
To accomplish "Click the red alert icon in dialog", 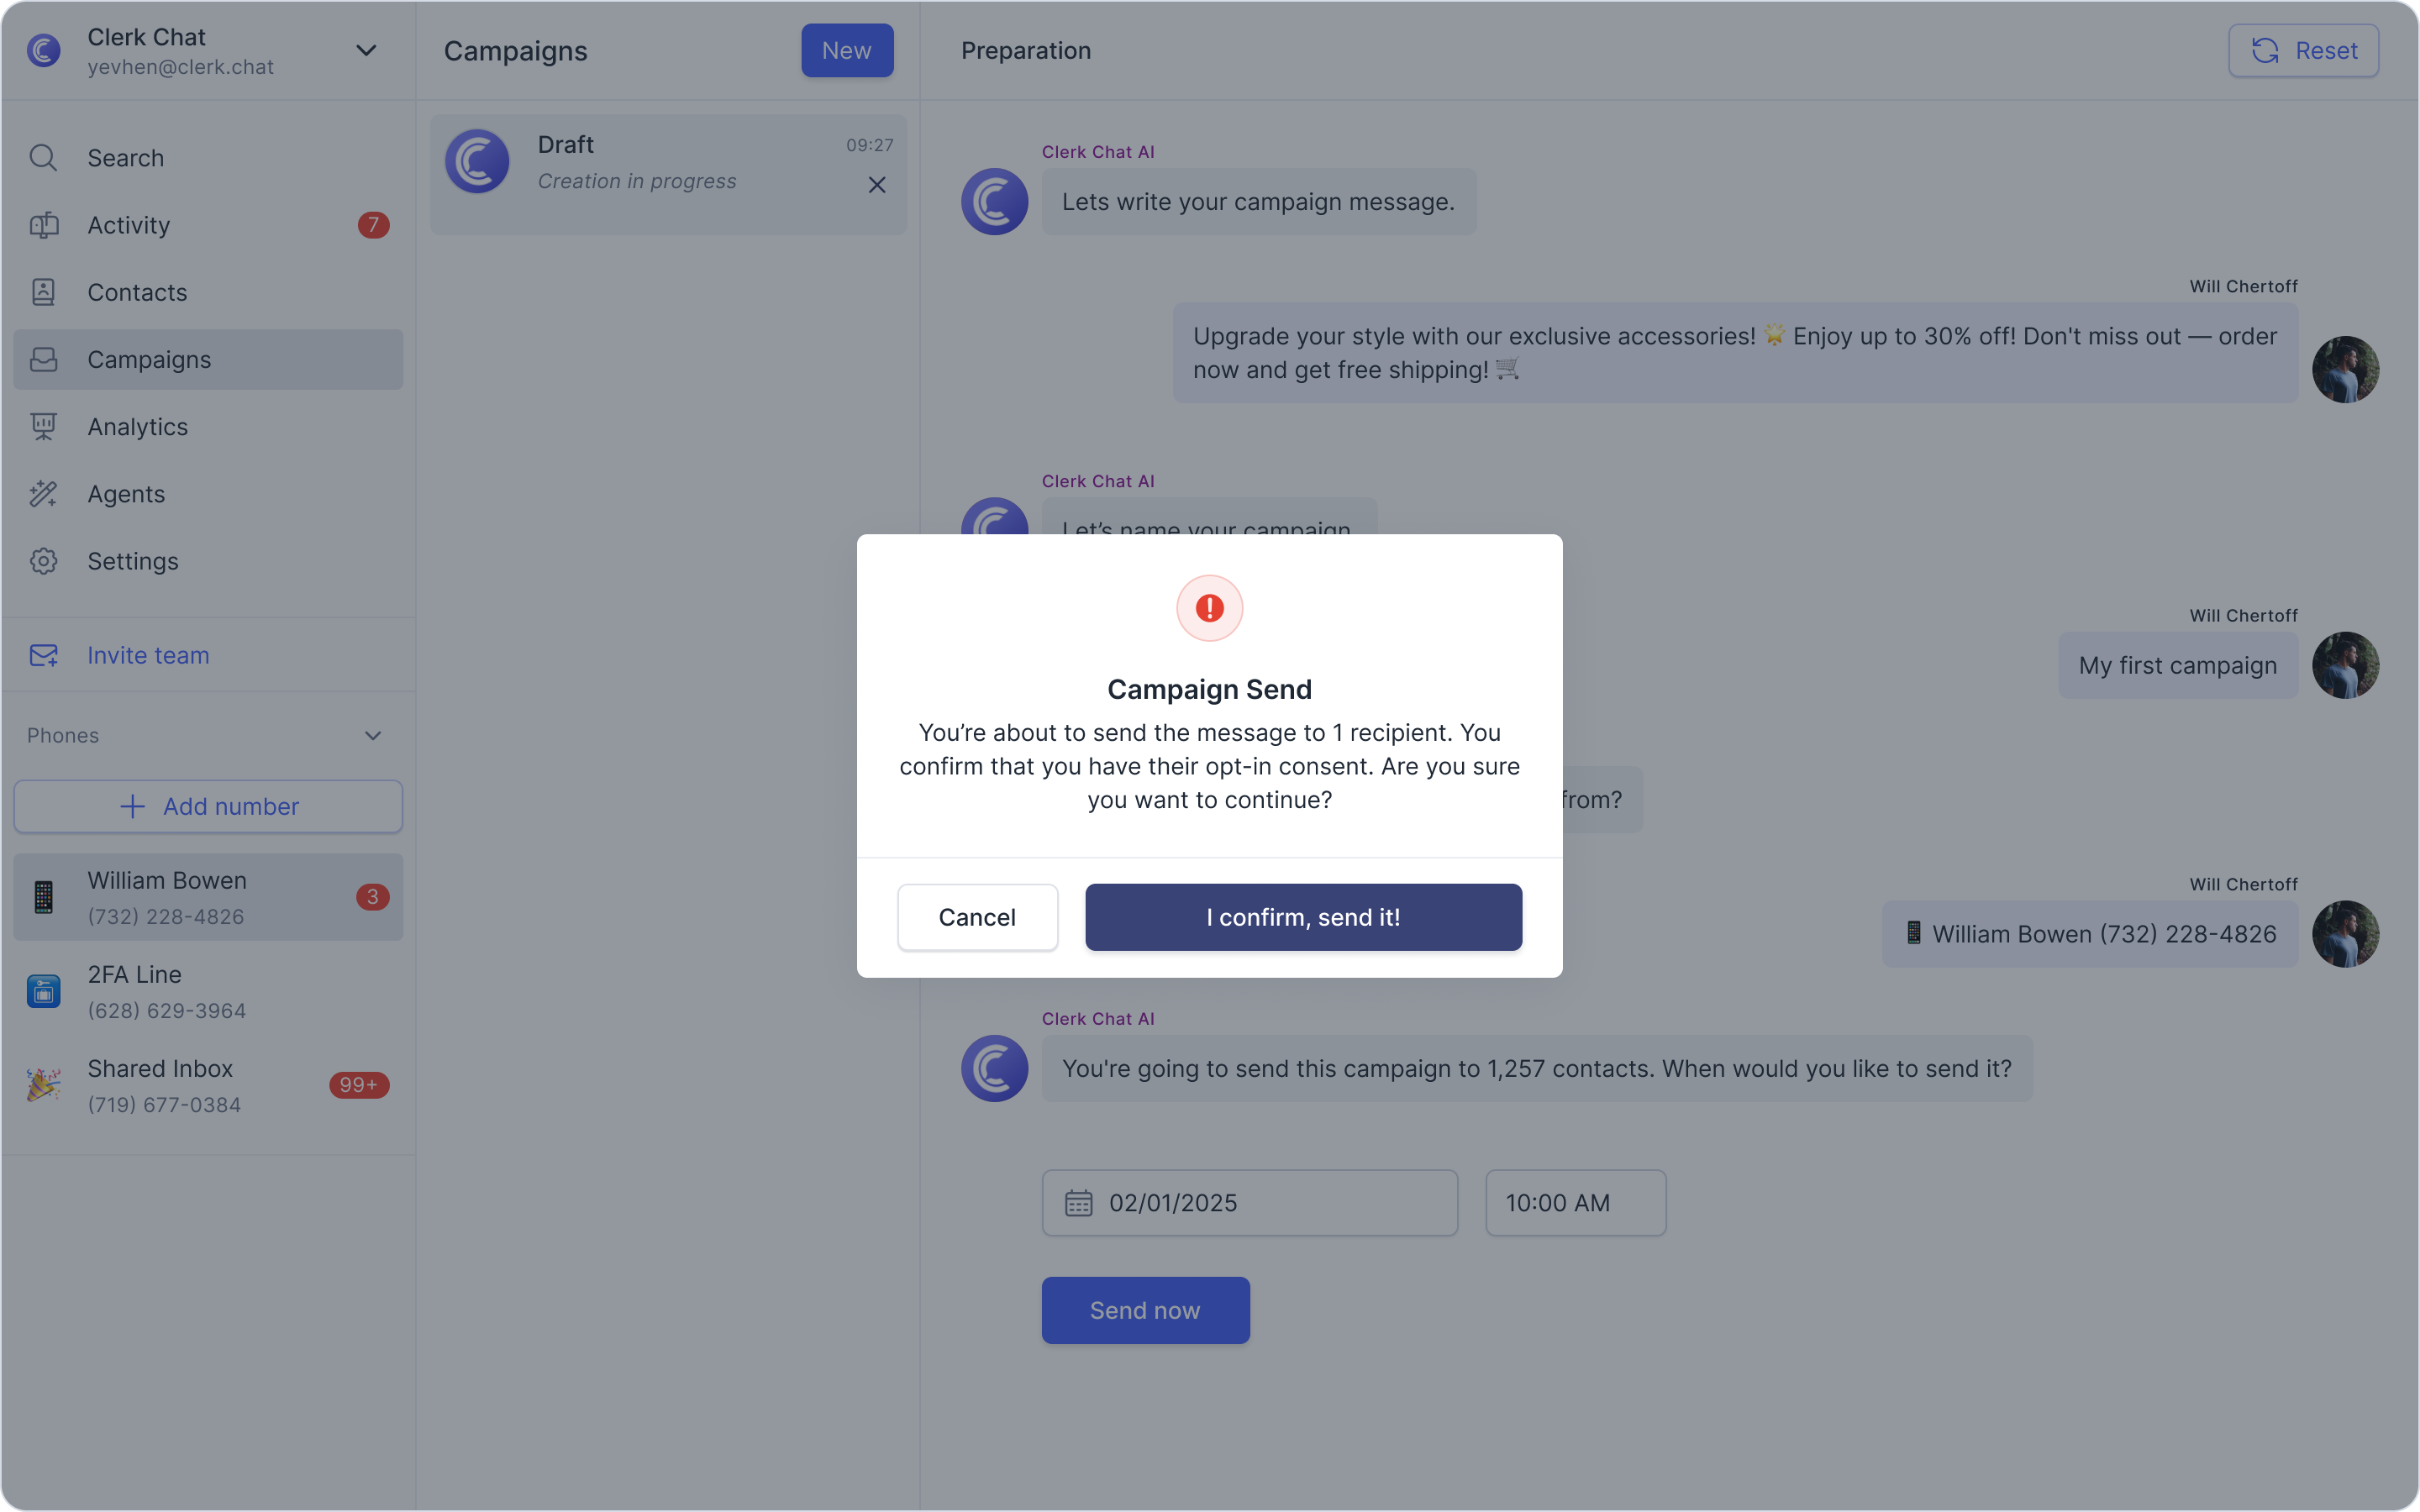I will (x=1209, y=608).
